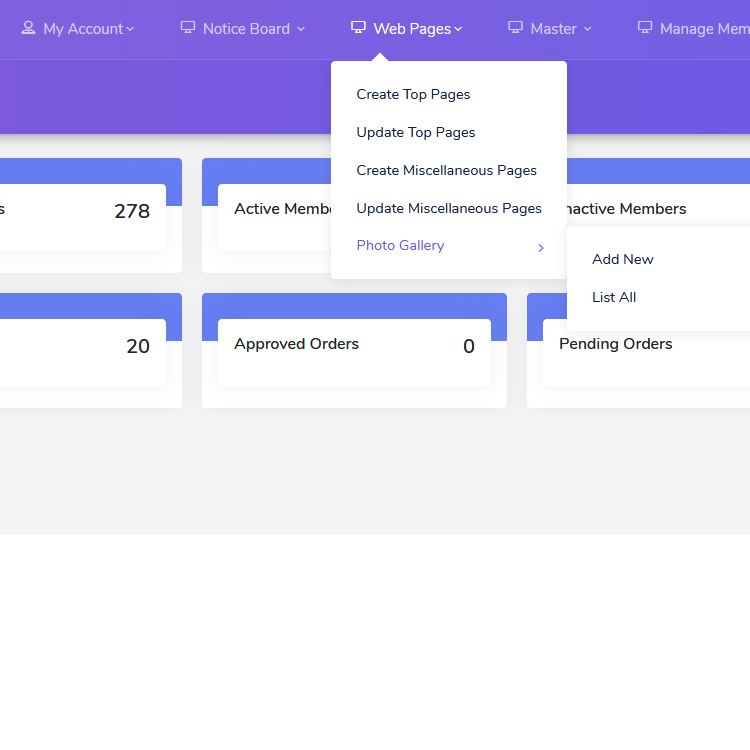The image size is (750, 750).
Task: Click the monitor icon beside Master
Action: [516, 28]
